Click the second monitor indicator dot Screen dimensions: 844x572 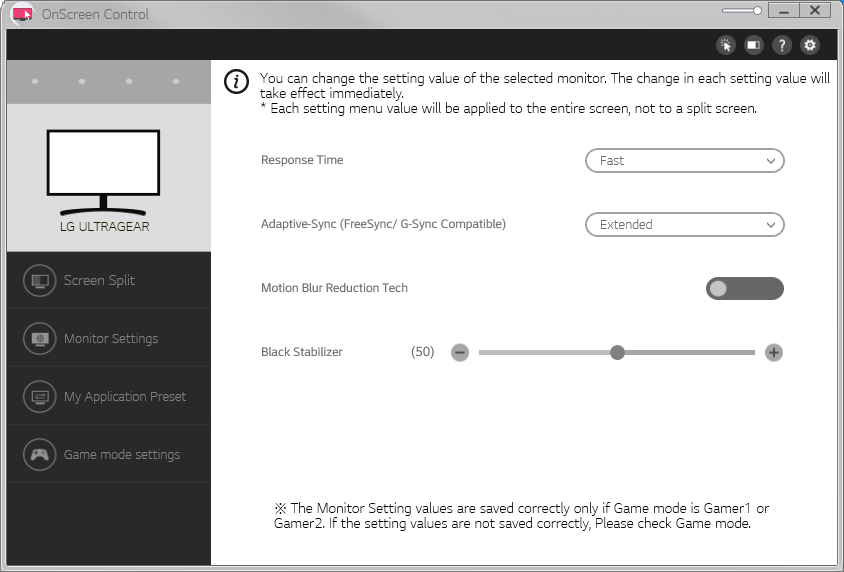(x=82, y=82)
